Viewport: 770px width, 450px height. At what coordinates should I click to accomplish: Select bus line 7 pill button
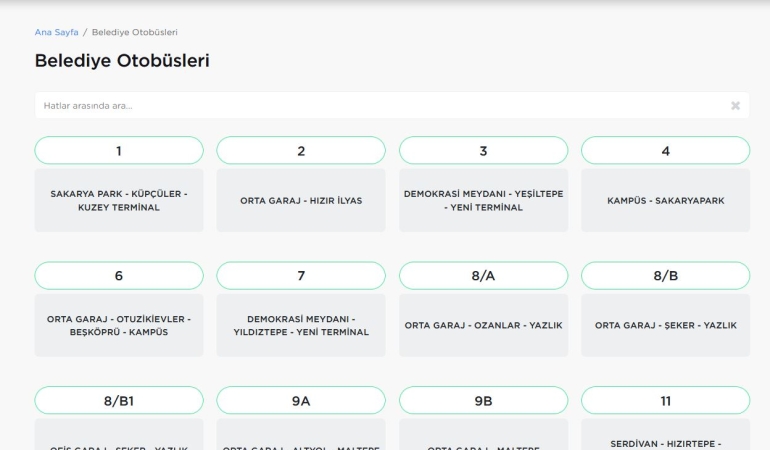[x=301, y=276]
